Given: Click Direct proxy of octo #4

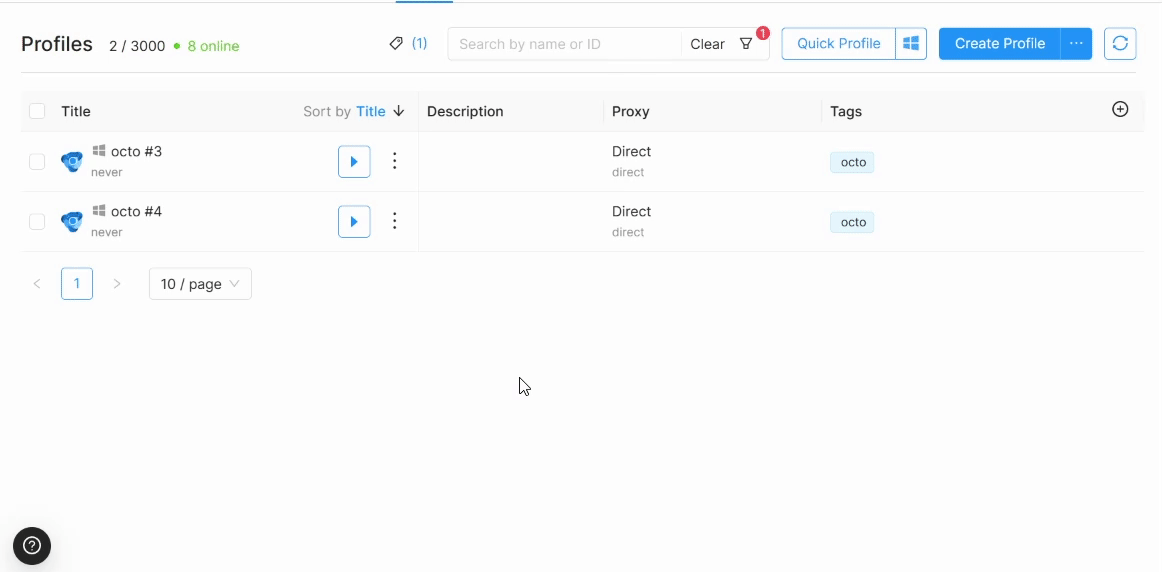Looking at the screenshot, I should [x=631, y=211].
